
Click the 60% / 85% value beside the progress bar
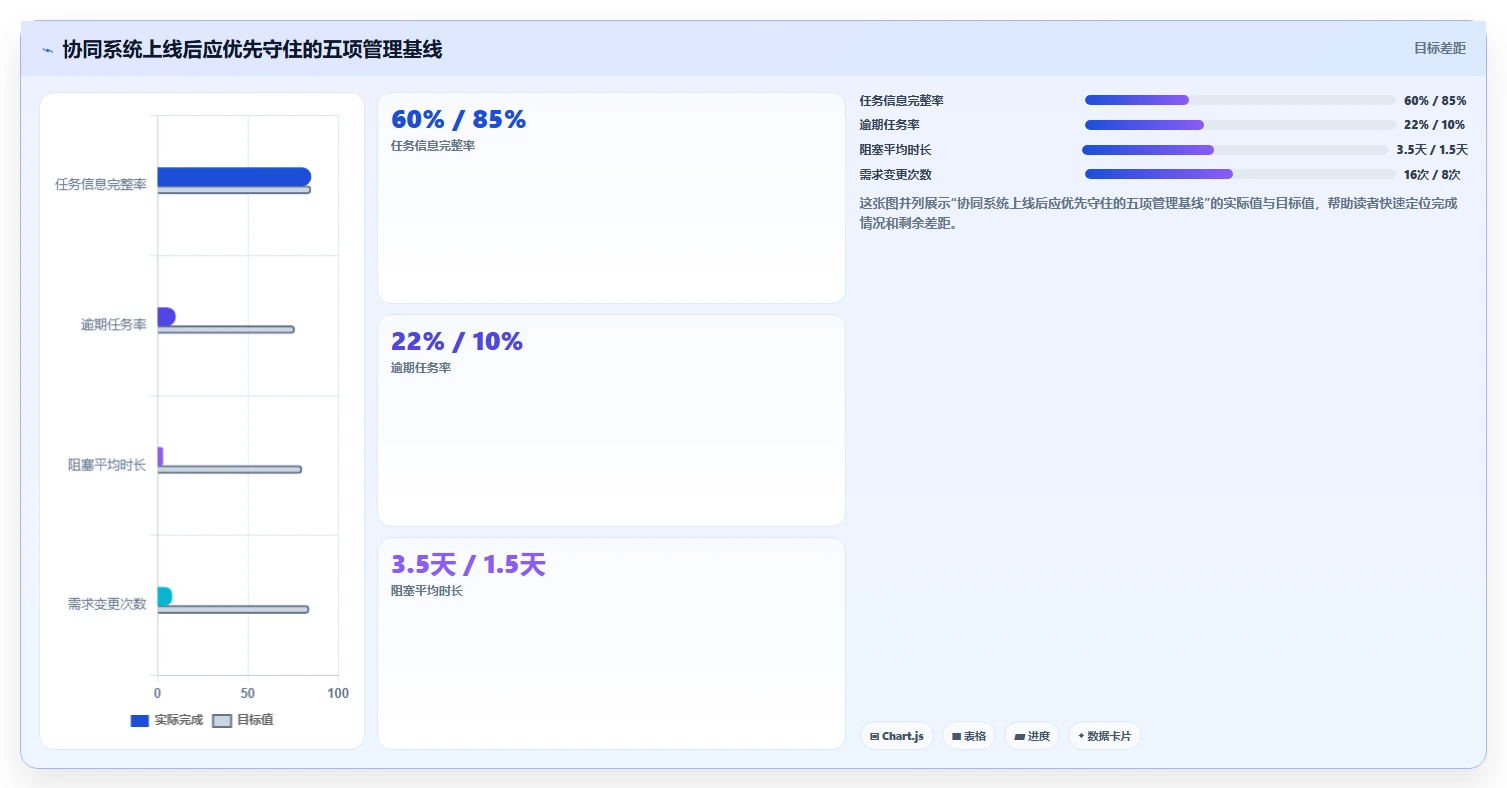point(1435,101)
